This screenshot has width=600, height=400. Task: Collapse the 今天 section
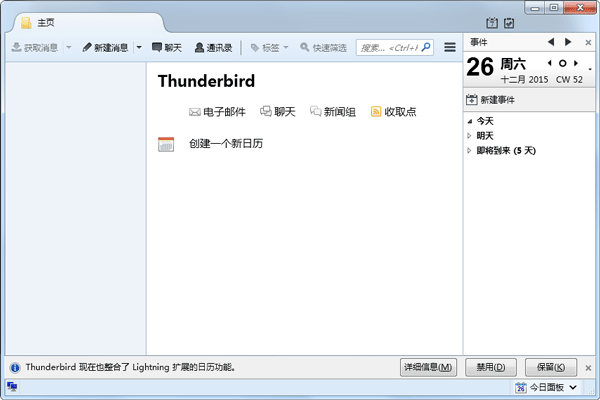470,121
